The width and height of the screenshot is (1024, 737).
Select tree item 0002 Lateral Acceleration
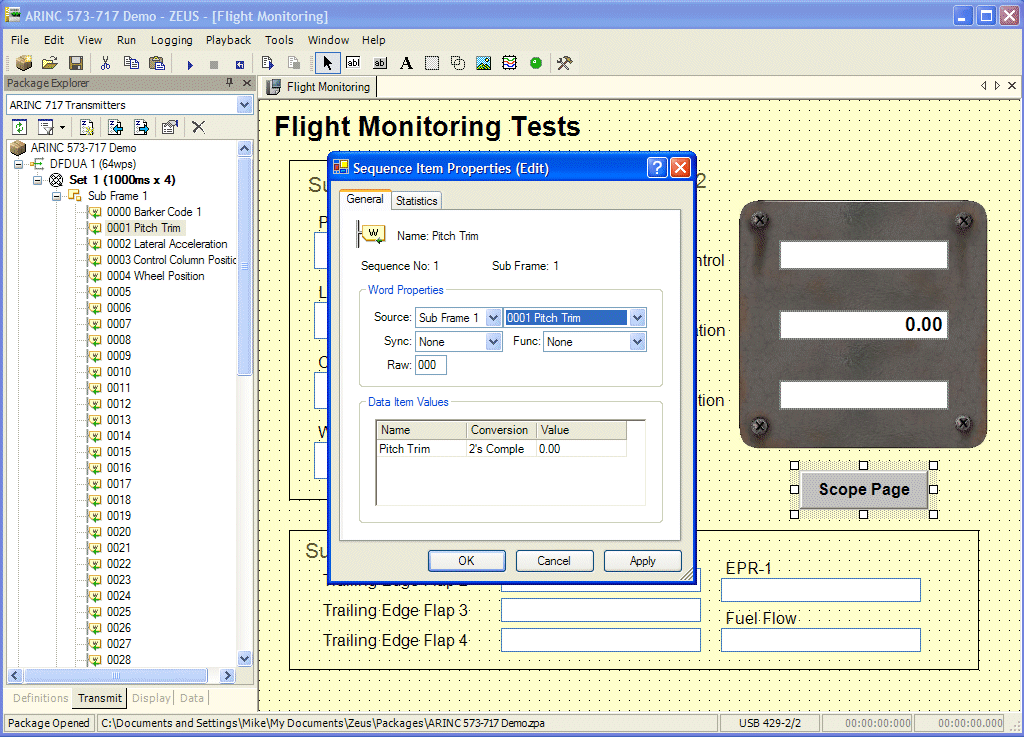coord(167,244)
